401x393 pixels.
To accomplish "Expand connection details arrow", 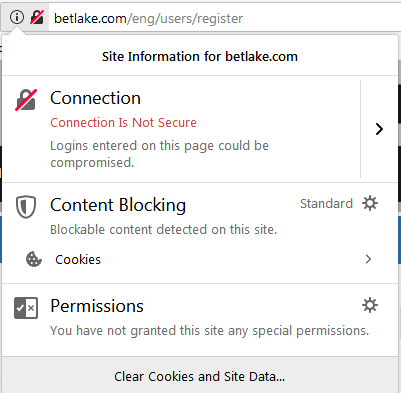I will pos(379,129).
